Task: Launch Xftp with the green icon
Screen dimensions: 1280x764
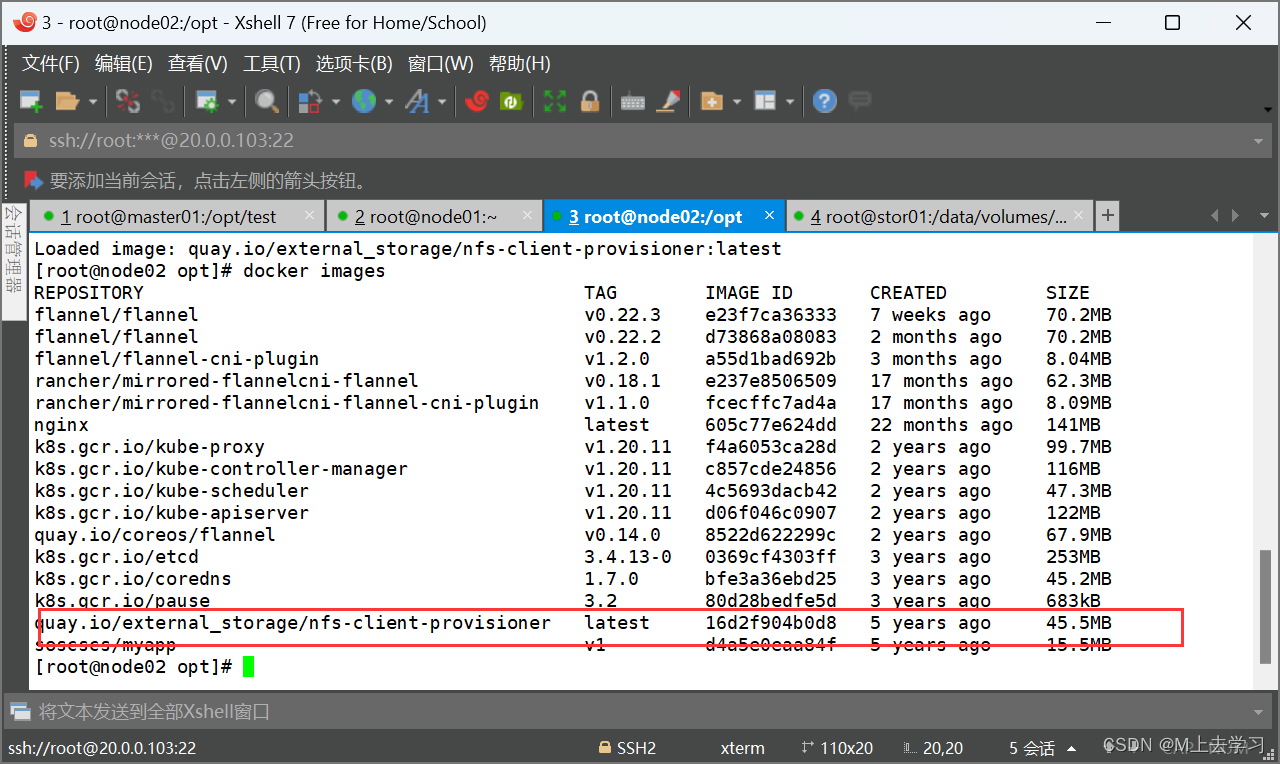Action: (x=512, y=101)
